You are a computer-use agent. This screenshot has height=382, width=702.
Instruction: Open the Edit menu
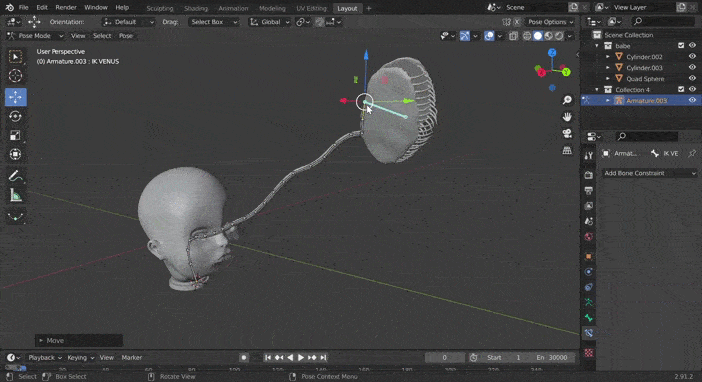tap(42, 8)
